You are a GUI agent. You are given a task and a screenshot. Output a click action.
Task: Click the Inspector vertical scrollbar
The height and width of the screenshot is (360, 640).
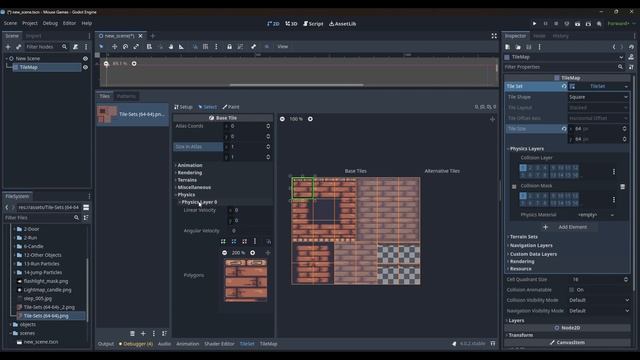[x=633, y=184]
